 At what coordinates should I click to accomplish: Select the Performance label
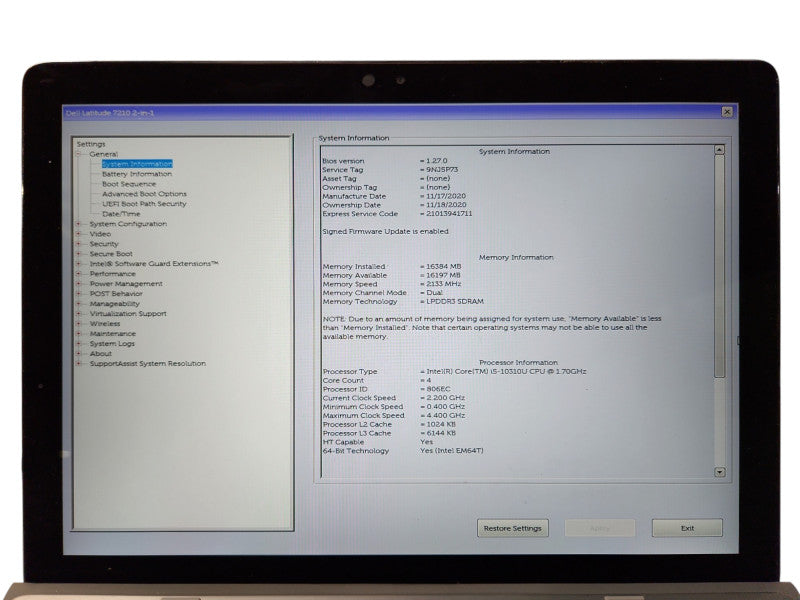coord(112,274)
